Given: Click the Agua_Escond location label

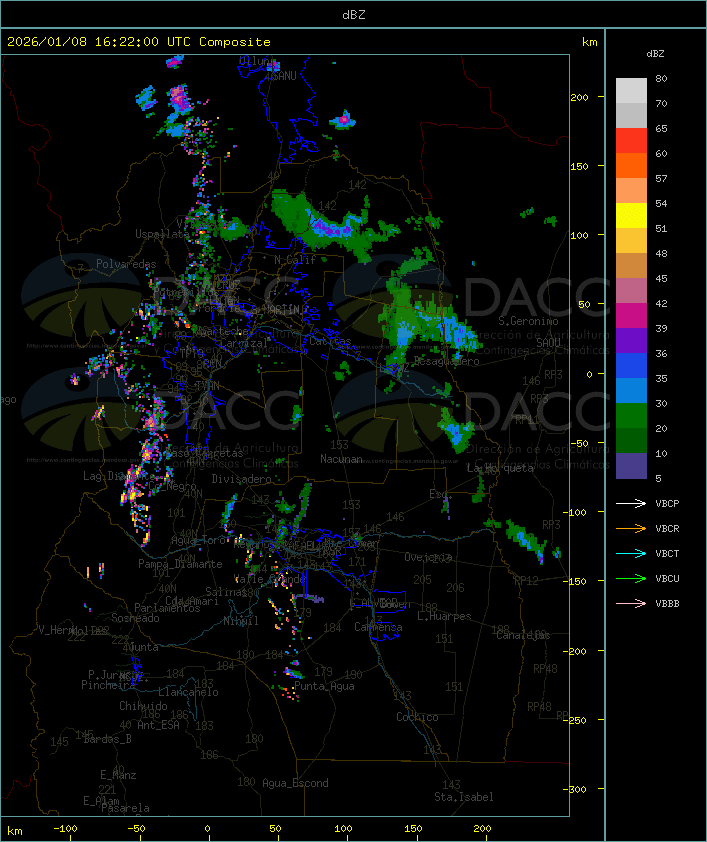Looking at the screenshot, I should (x=295, y=783).
